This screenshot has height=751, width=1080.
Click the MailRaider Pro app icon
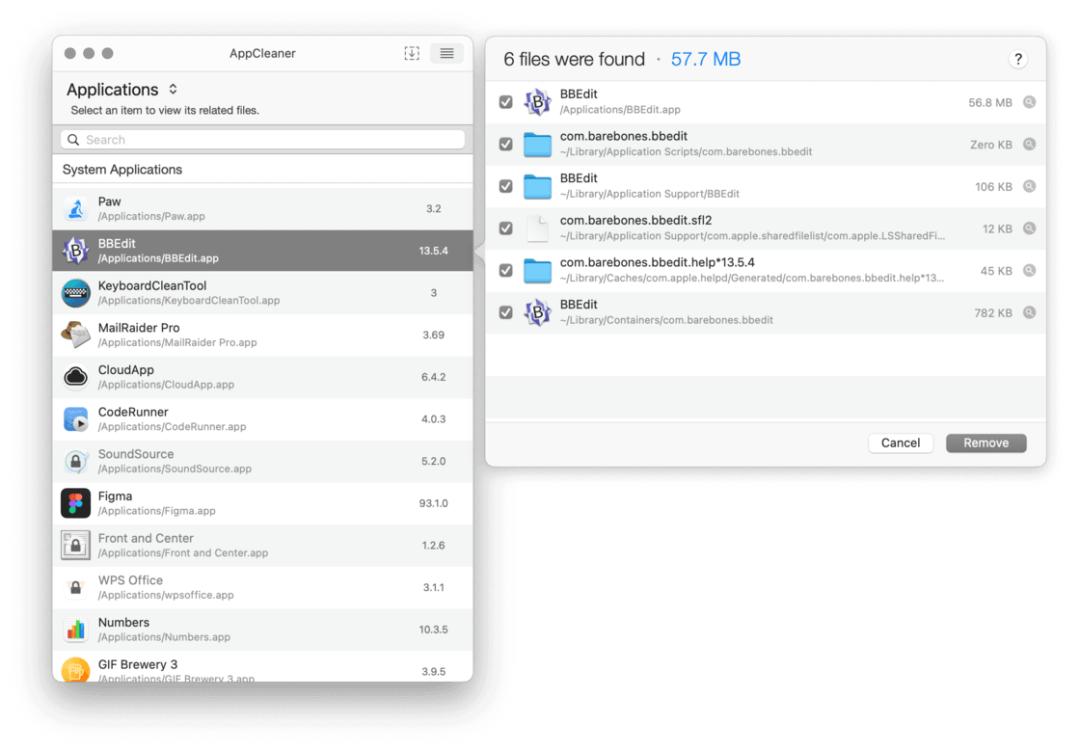click(76, 335)
